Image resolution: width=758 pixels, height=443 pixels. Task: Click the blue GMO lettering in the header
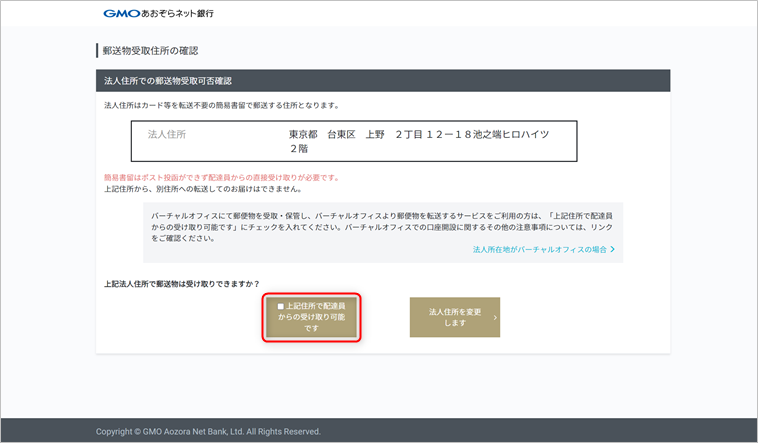pyautogui.click(x=123, y=14)
